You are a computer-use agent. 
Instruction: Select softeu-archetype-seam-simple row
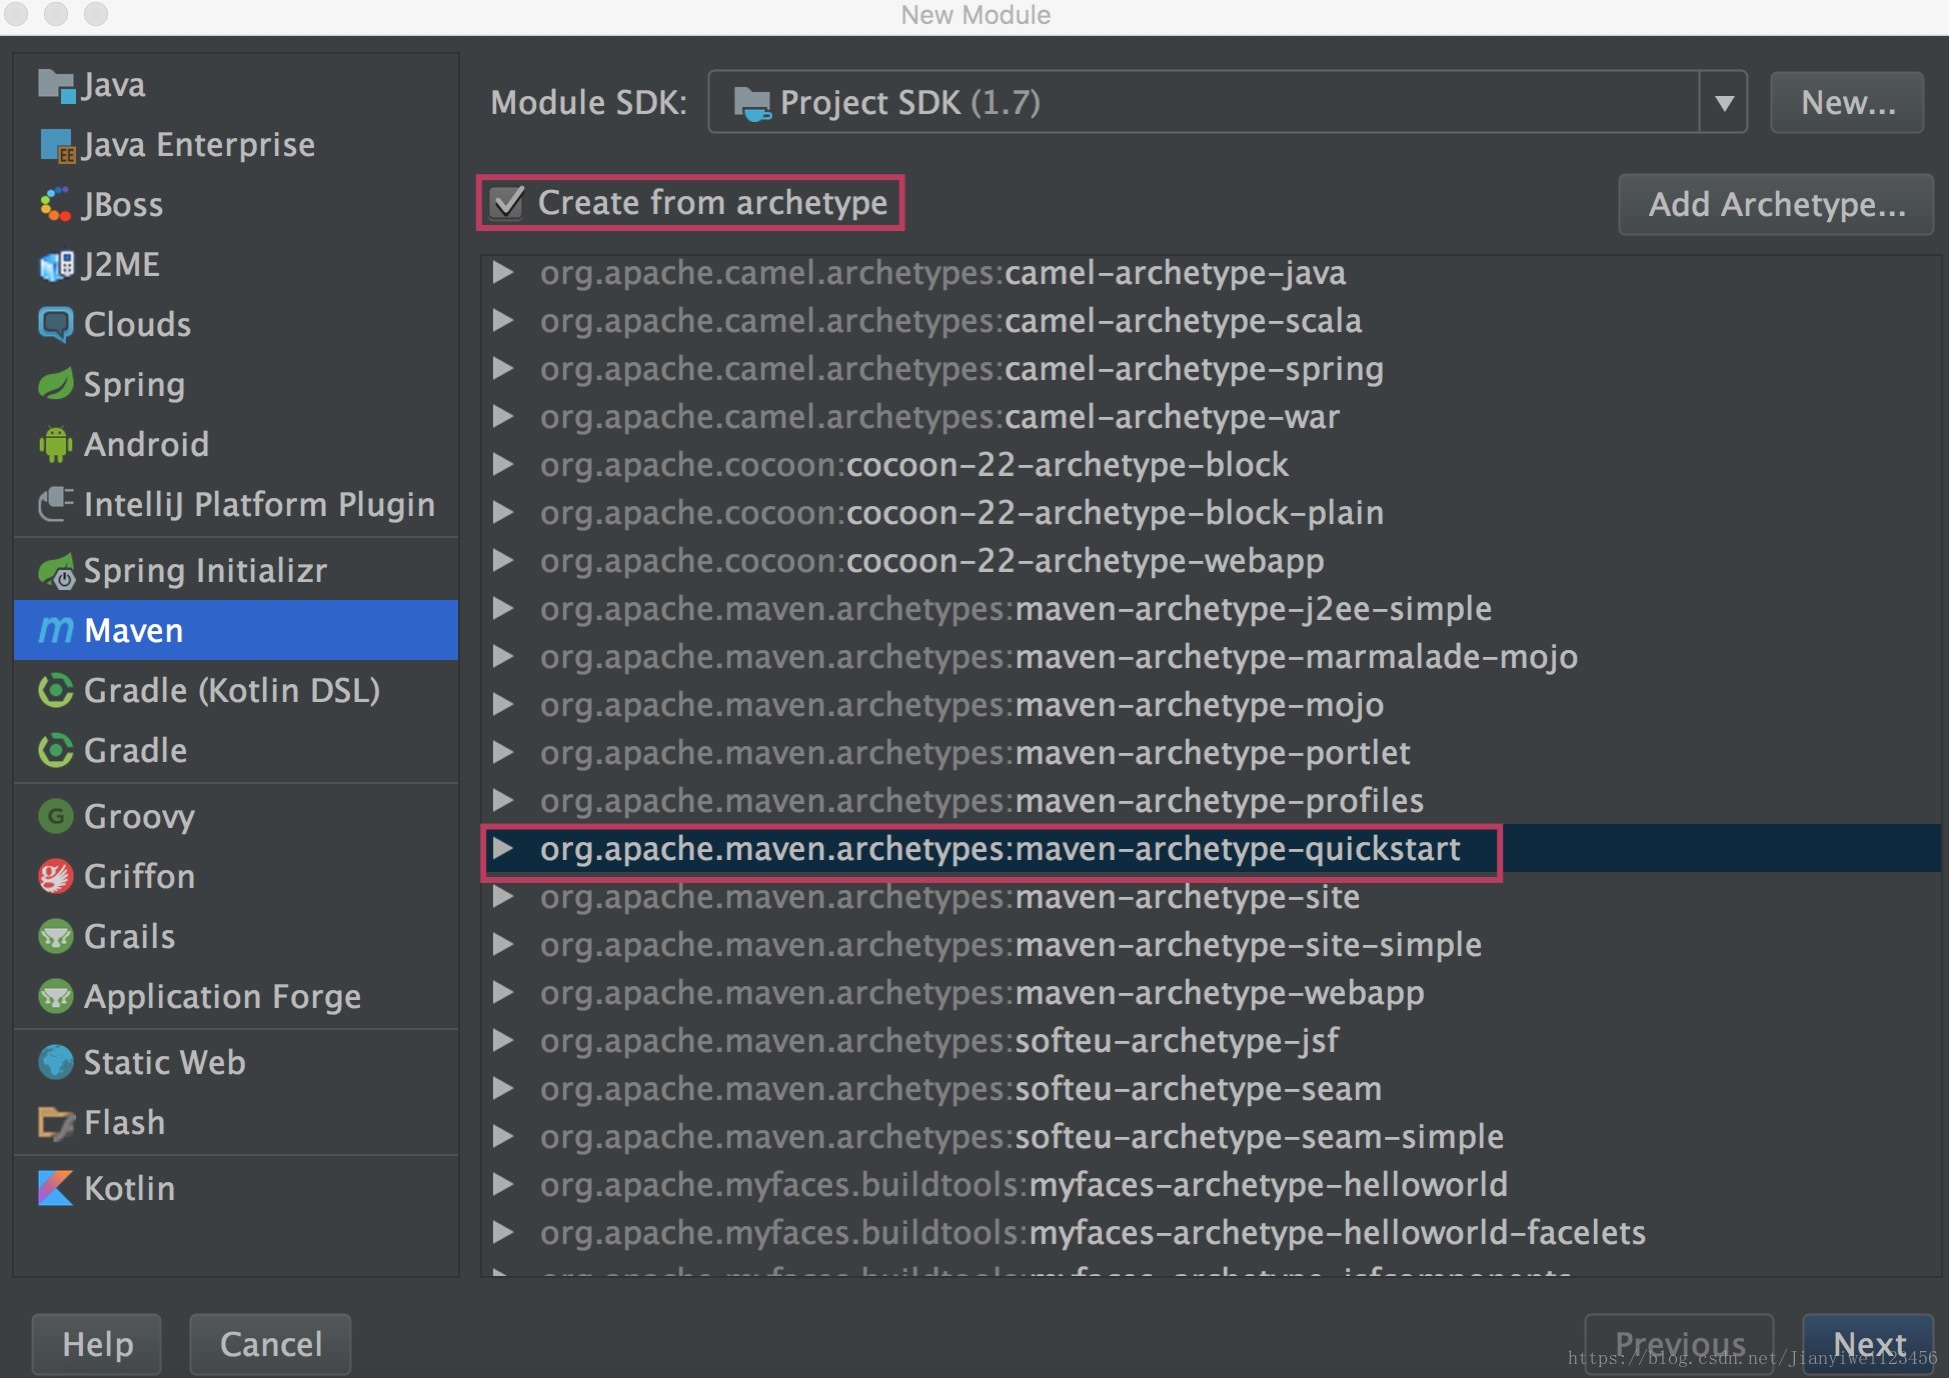[x=1210, y=1136]
